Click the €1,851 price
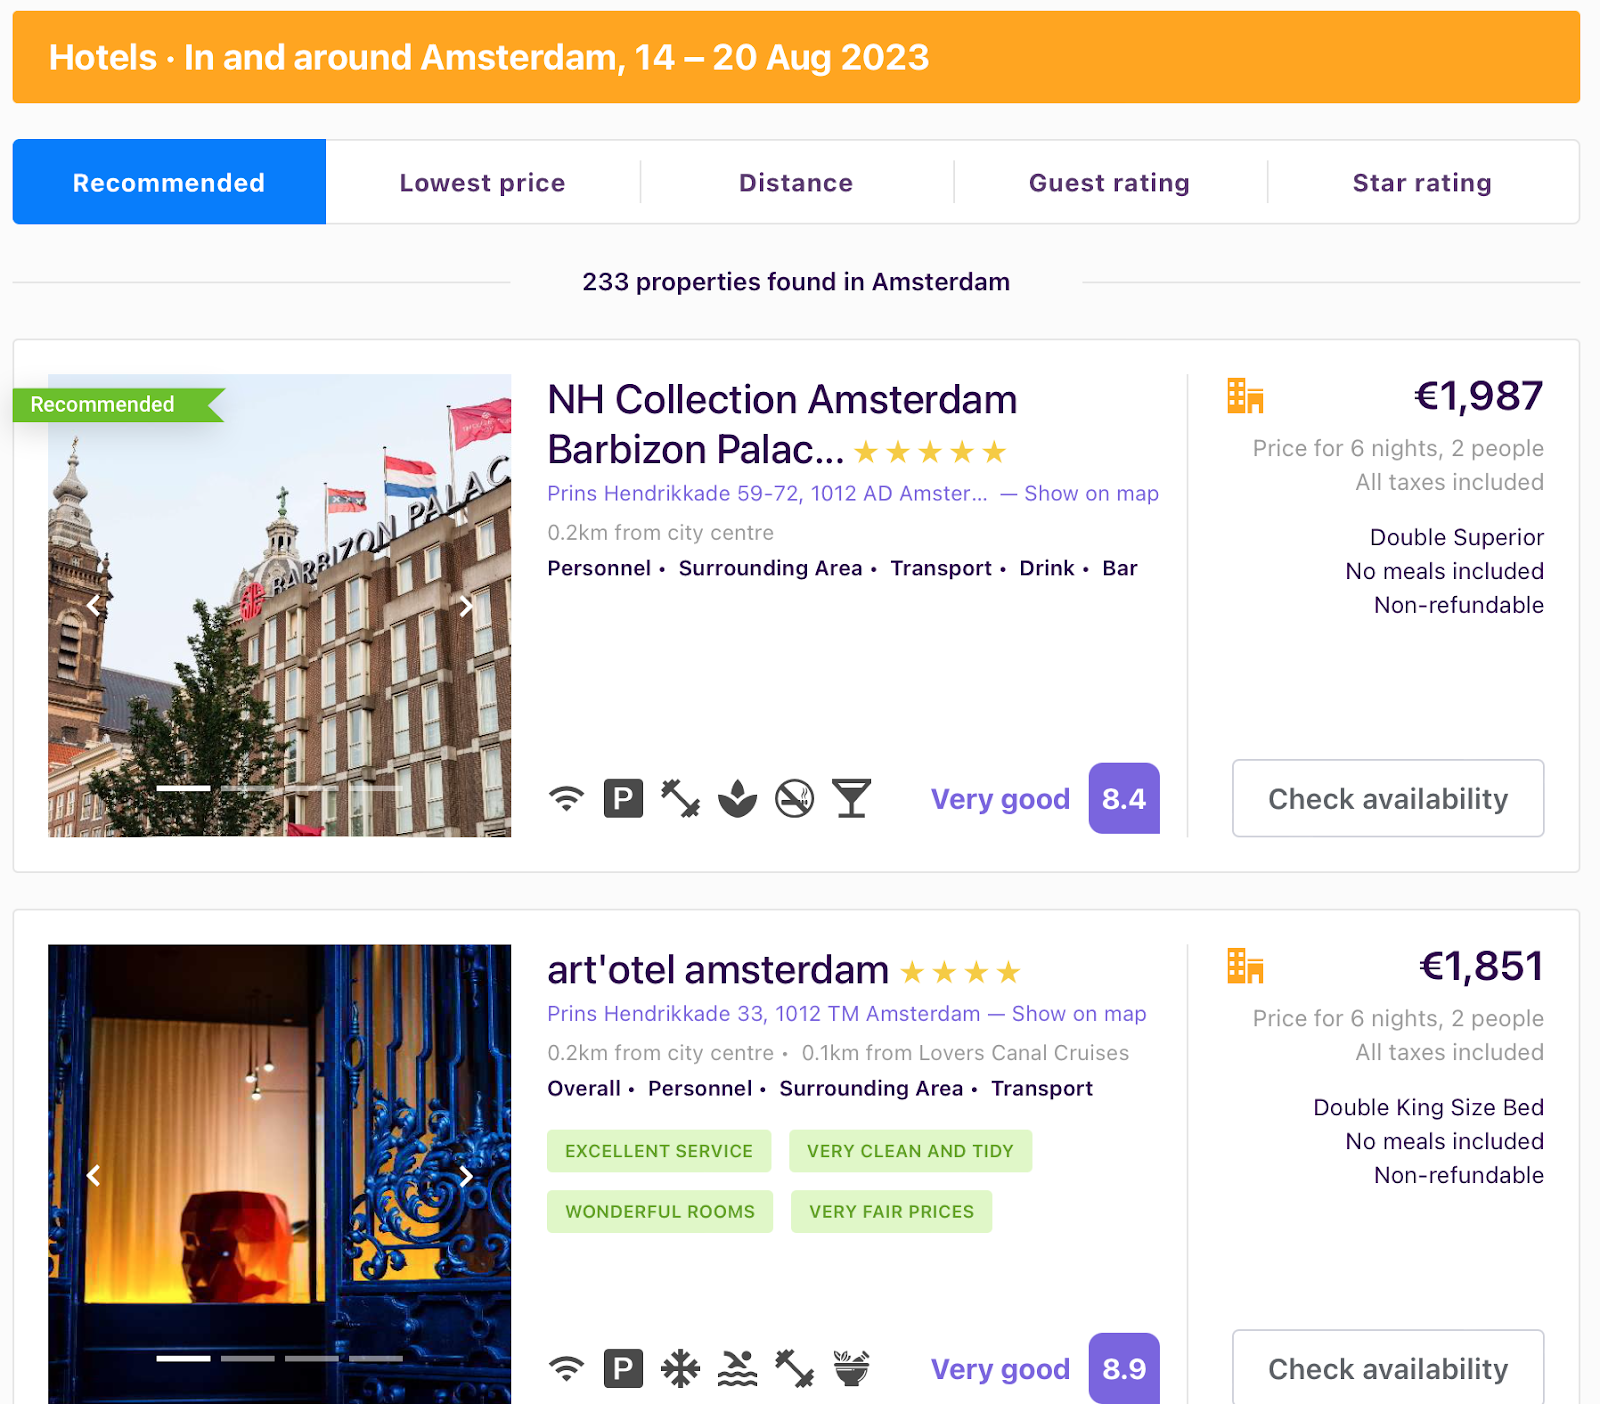 pyautogui.click(x=1481, y=966)
